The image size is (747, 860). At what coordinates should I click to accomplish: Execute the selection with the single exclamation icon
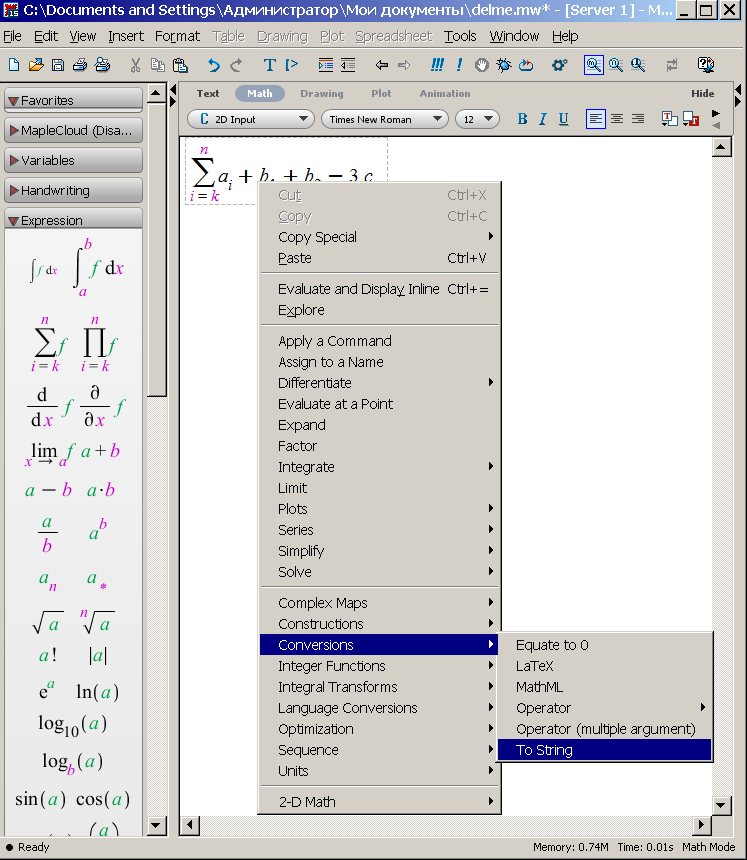click(459, 65)
